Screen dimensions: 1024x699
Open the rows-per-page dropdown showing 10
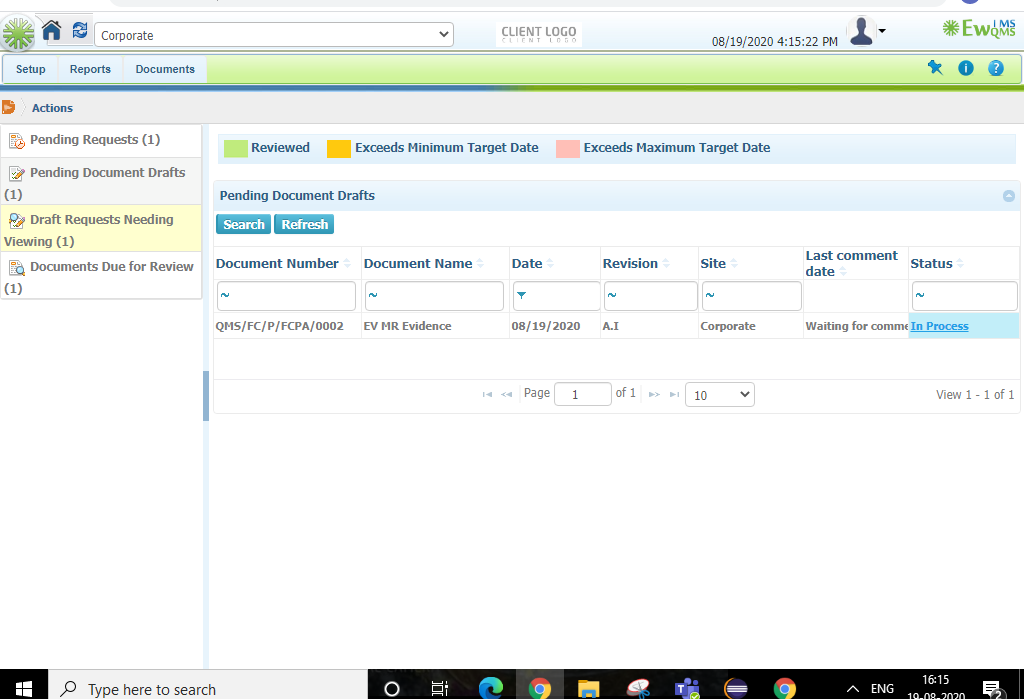720,395
